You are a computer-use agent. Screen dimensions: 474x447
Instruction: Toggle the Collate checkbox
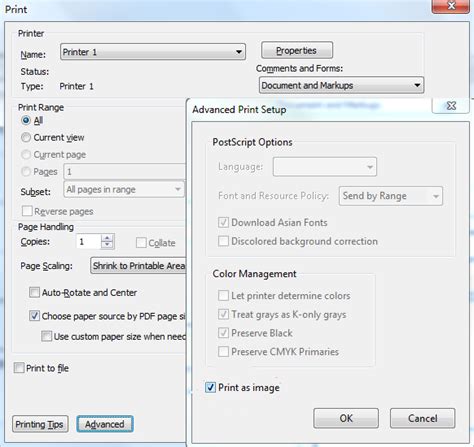point(141,243)
